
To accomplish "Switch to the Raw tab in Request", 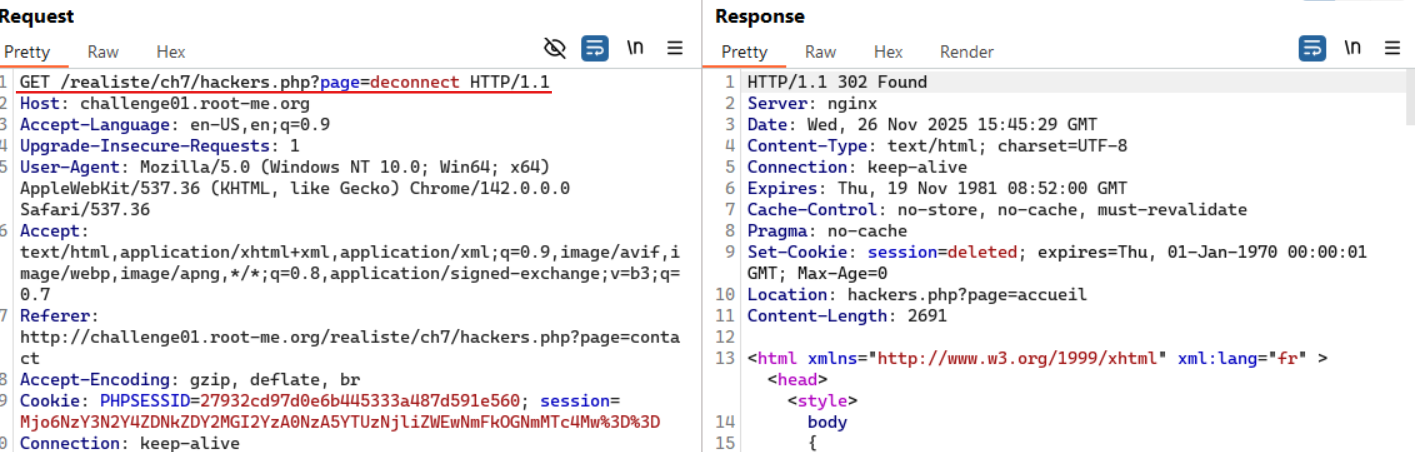I will tap(103, 52).
